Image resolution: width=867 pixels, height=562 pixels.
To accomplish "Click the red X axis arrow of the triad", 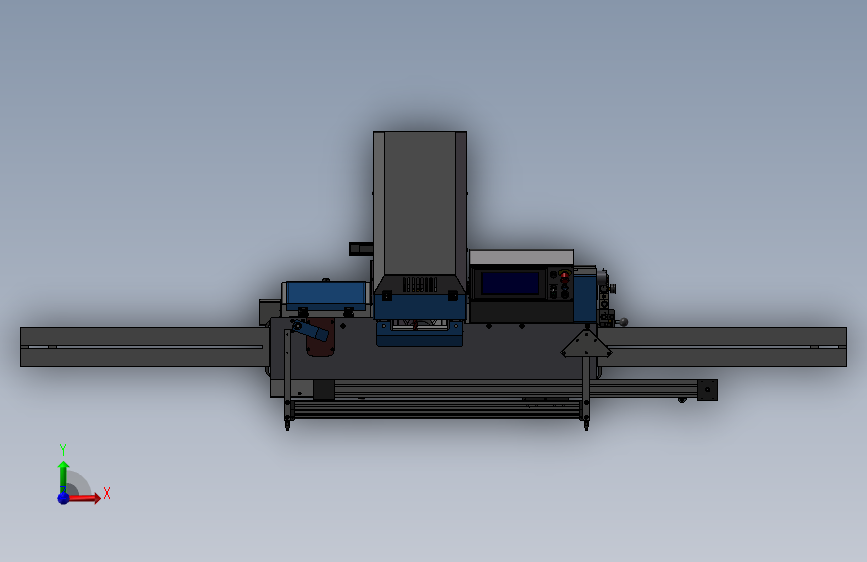I will pyautogui.click(x=83, y=498).
